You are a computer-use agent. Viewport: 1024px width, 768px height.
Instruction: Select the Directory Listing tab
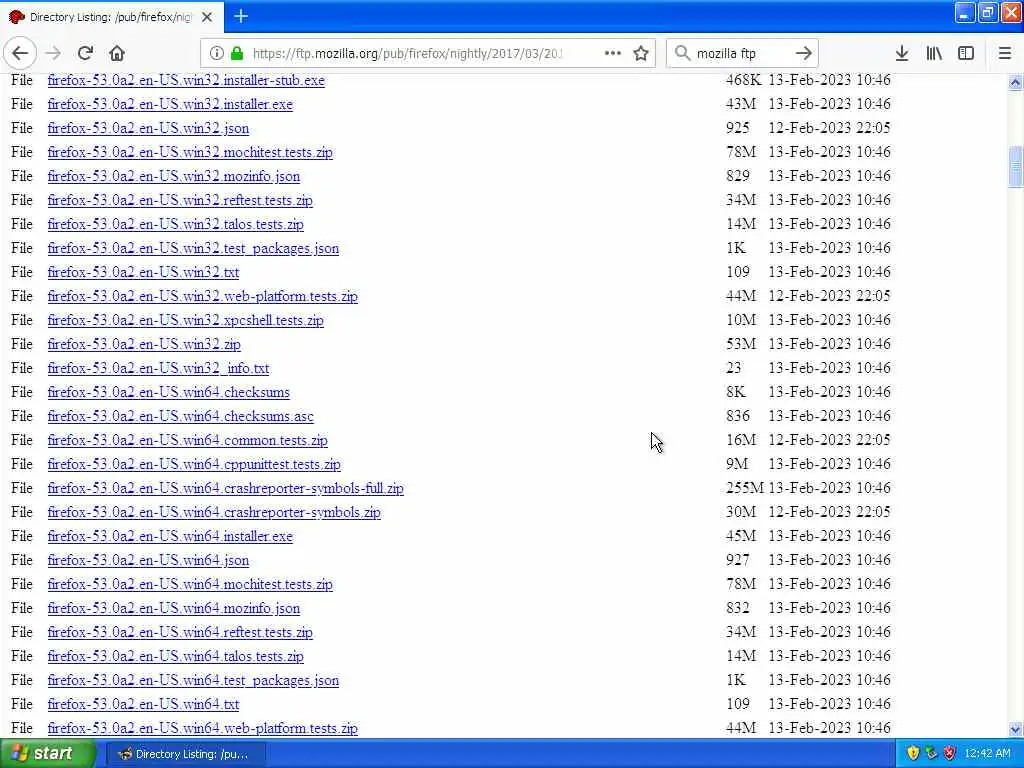(x=112, y=17)
